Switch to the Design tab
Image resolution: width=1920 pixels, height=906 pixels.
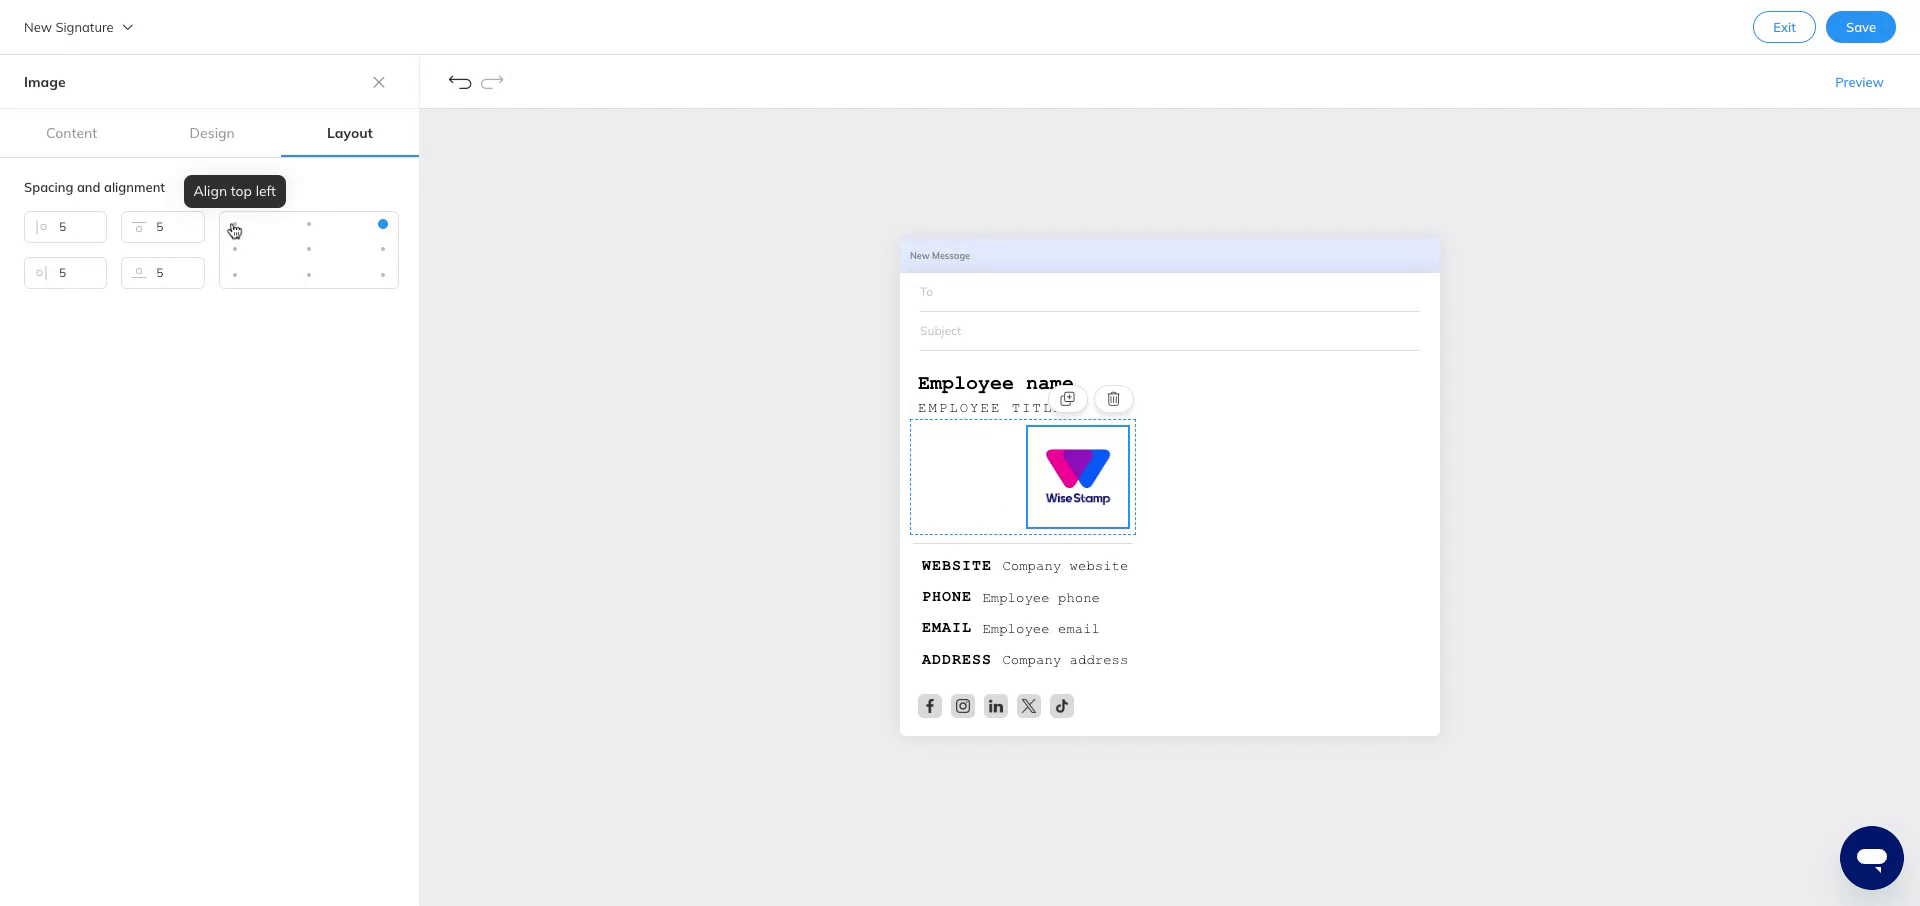212,133
